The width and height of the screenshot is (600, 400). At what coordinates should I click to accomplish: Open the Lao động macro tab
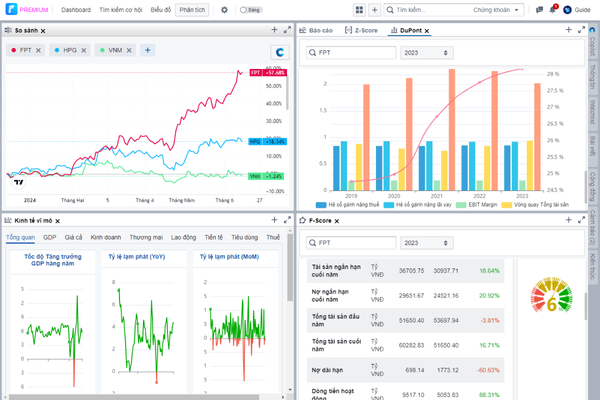[183, 237]
